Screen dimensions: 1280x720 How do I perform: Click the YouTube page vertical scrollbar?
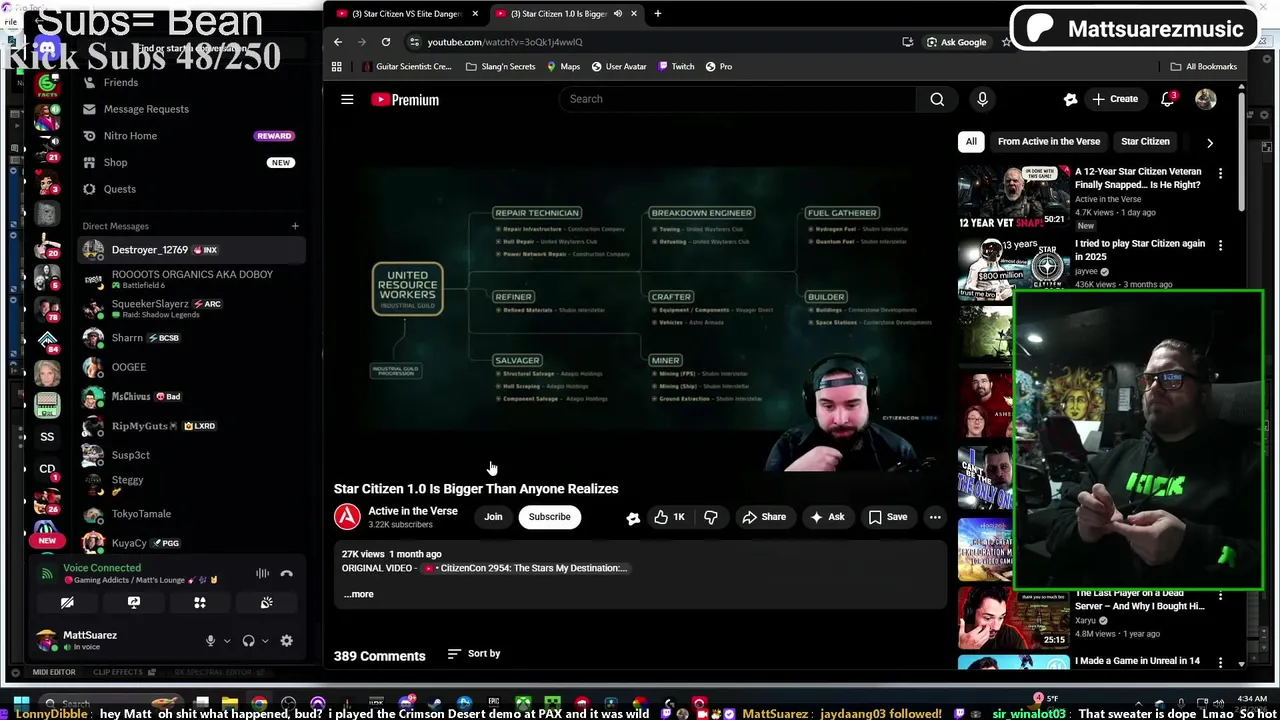1241,150
